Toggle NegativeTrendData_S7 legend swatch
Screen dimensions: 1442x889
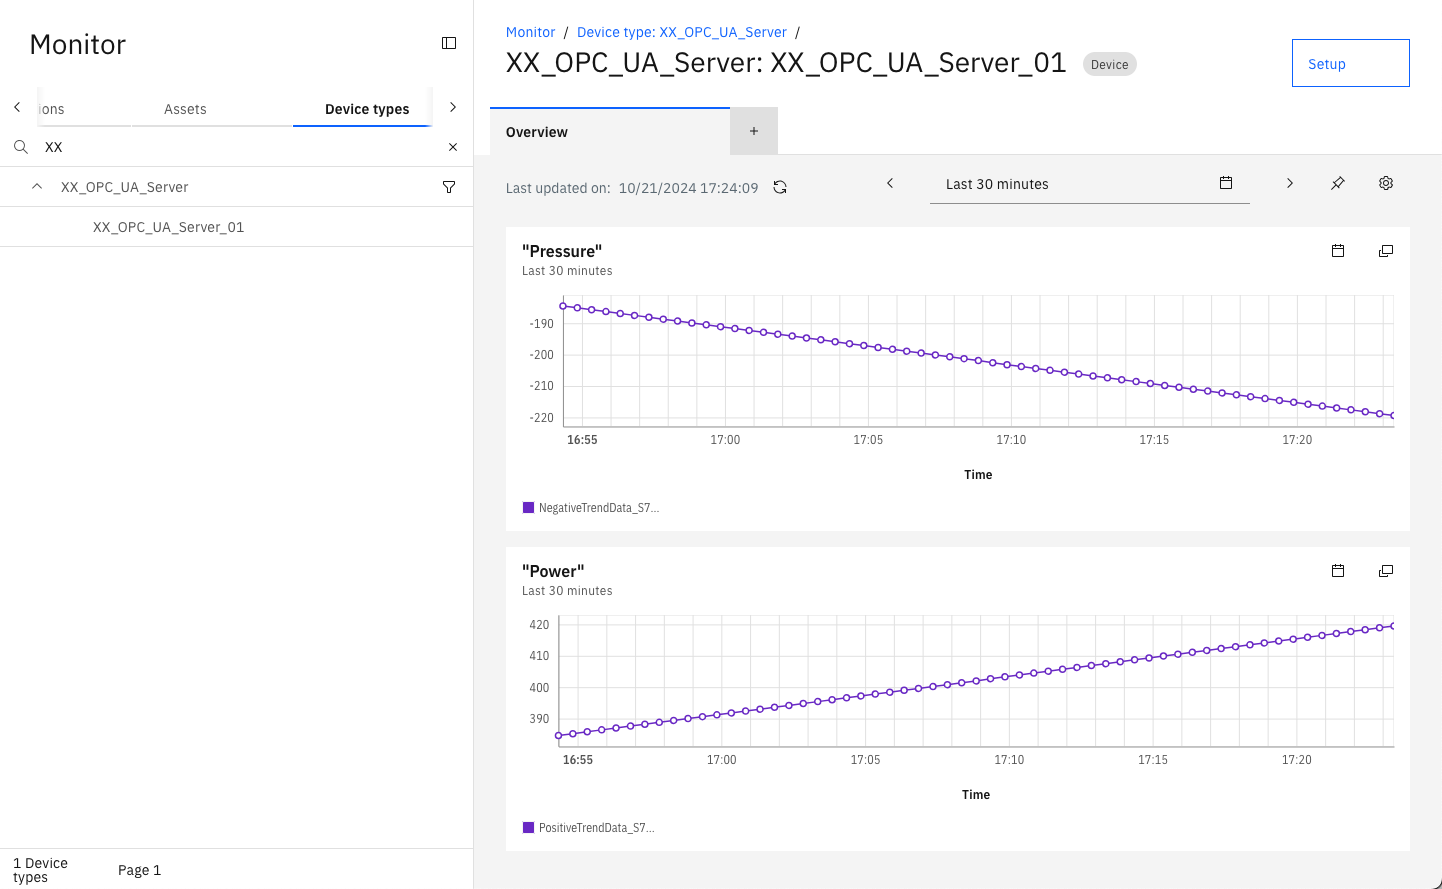(528, 507)
